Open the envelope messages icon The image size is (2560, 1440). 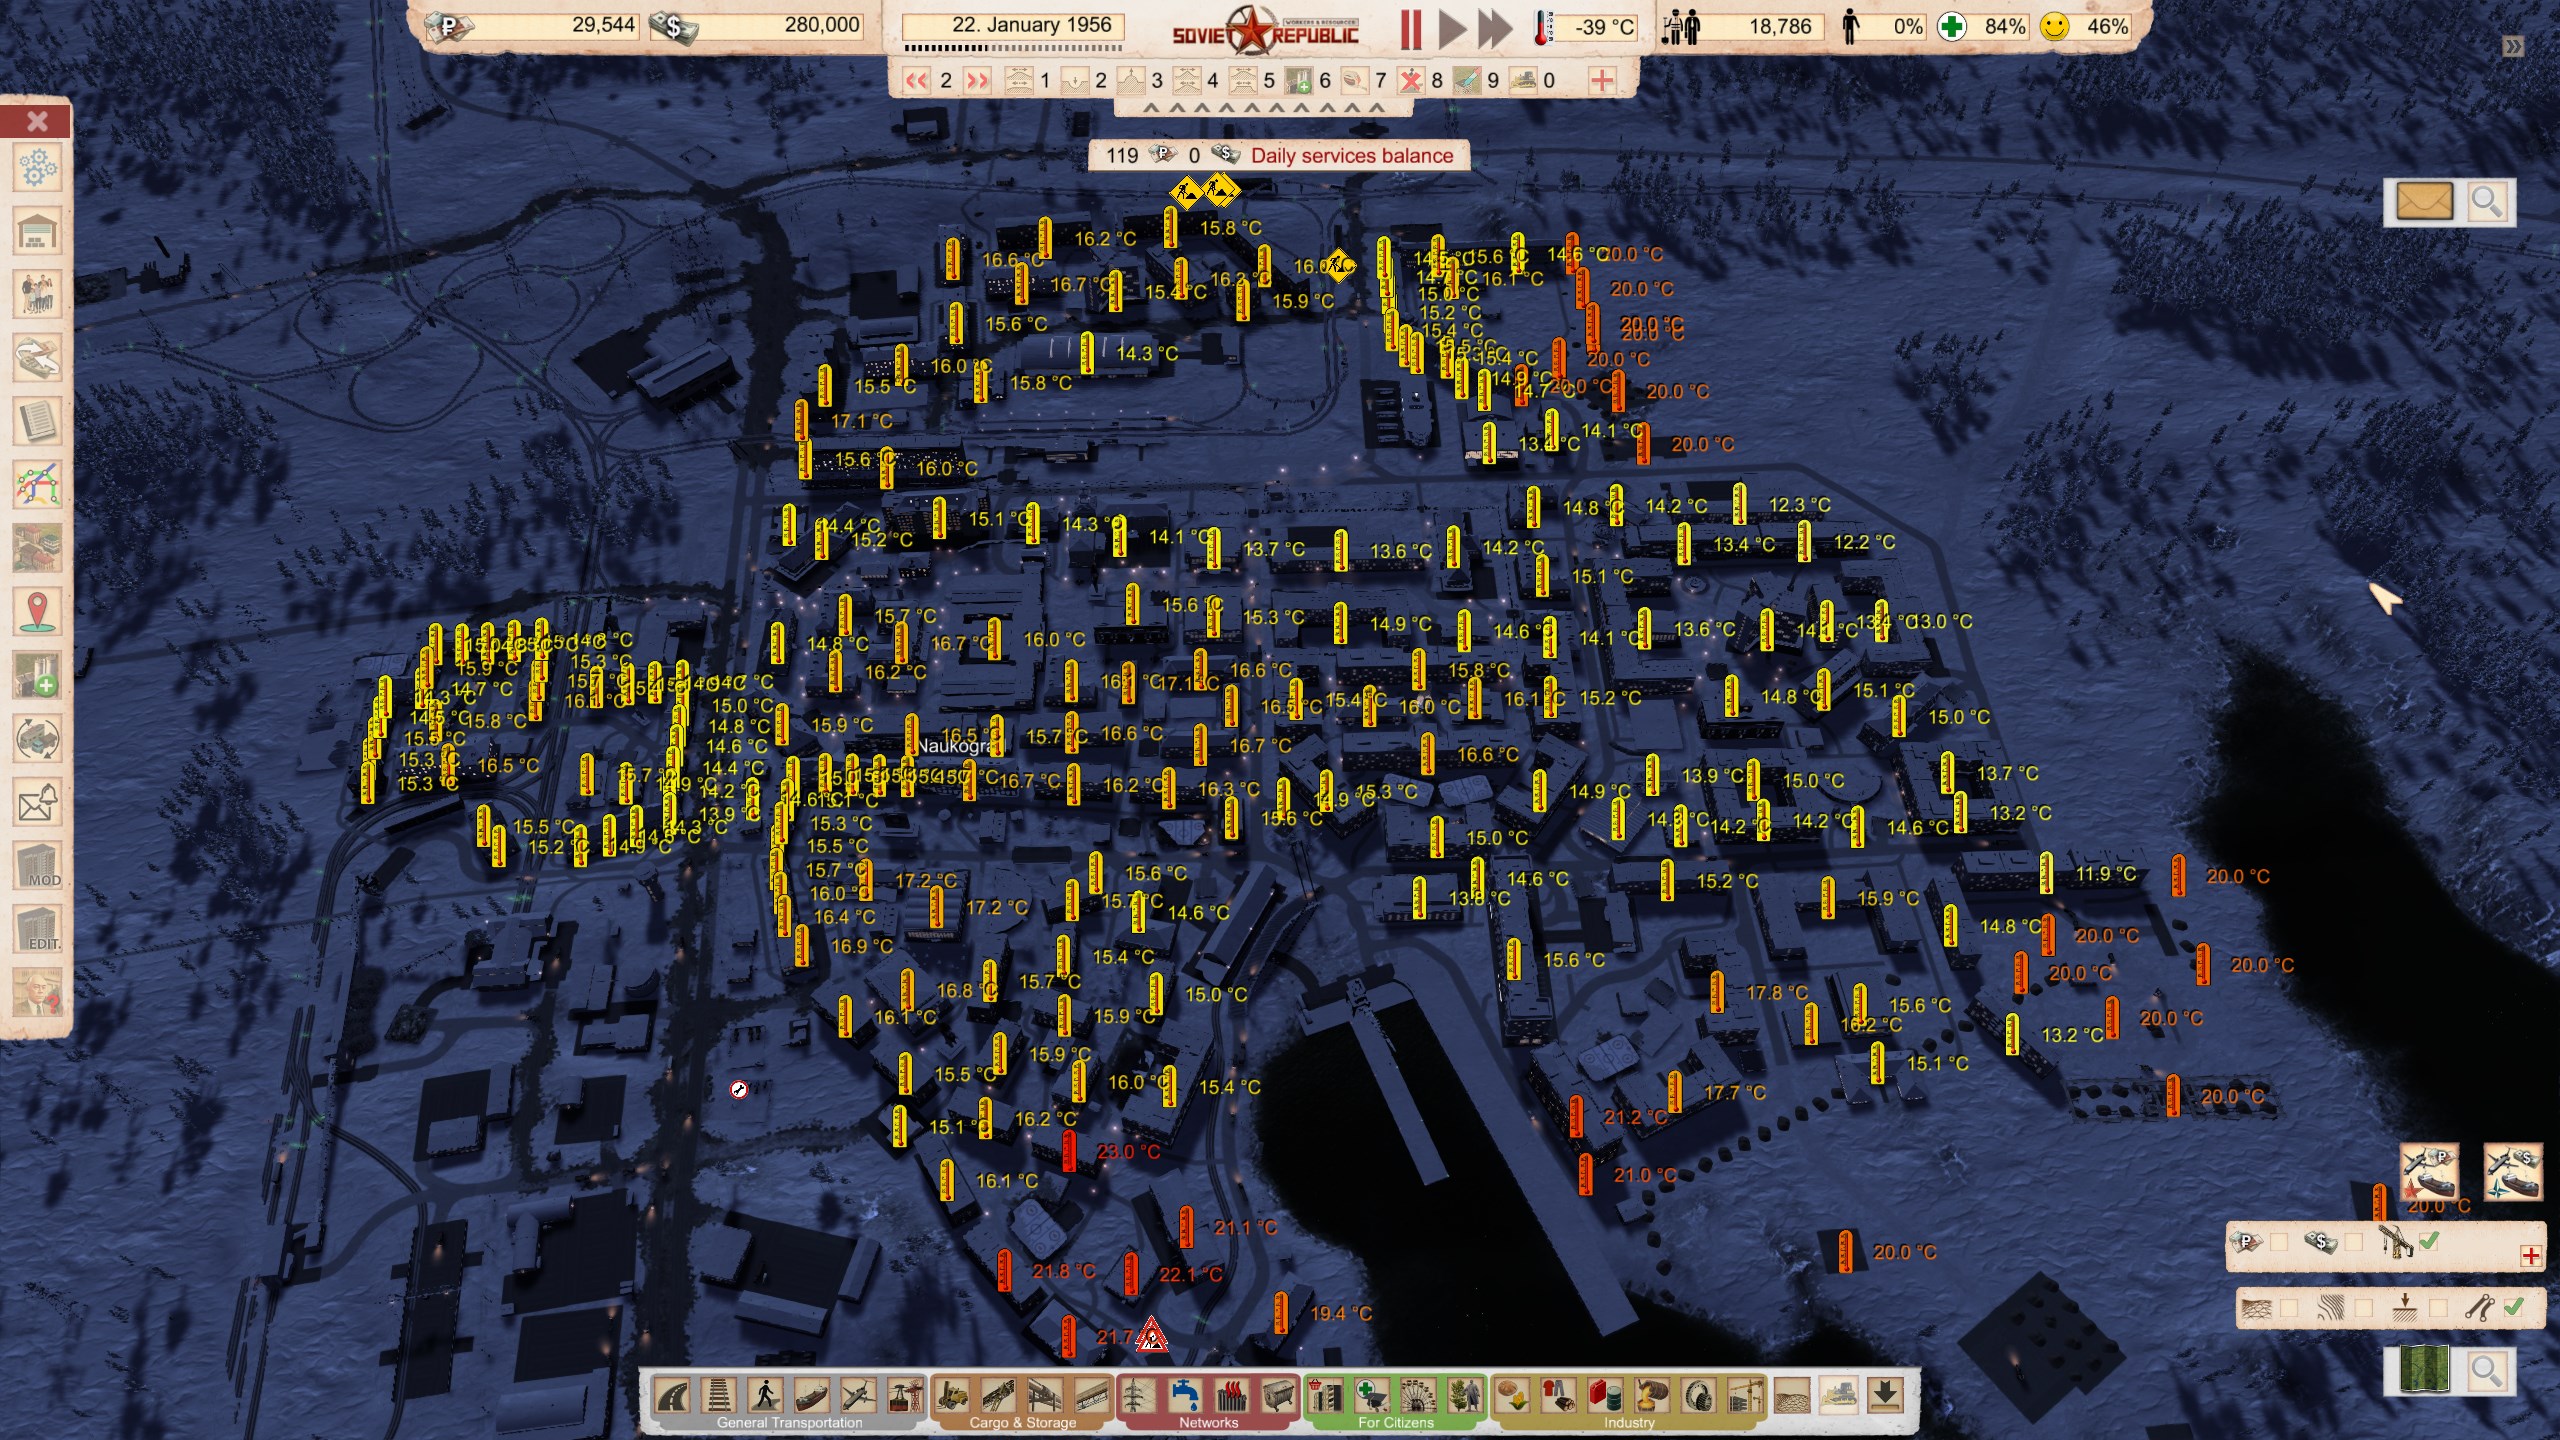pos(2424,203)
